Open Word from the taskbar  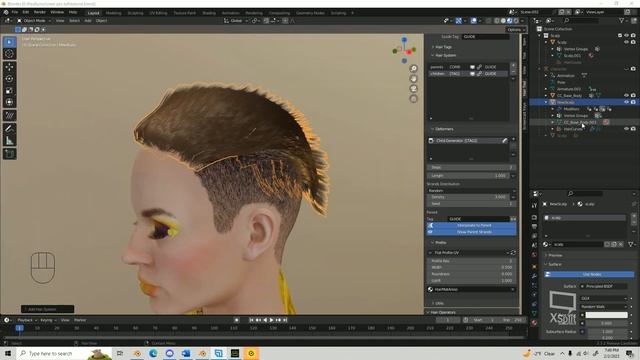pos(186,353)
